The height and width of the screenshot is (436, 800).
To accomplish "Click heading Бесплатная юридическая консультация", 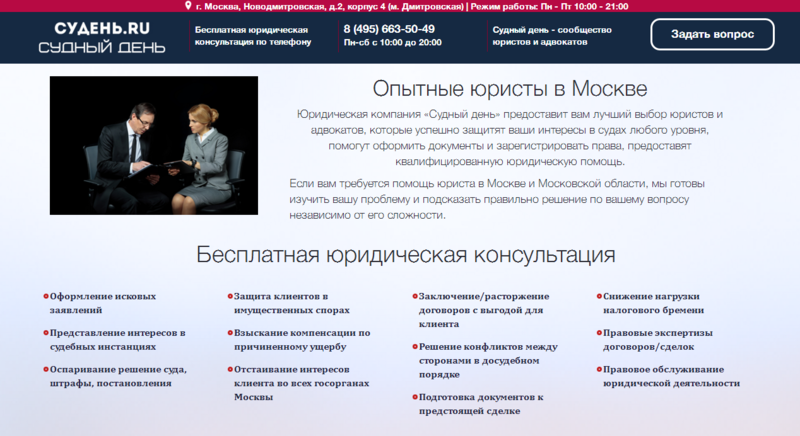I will click(x=406, y=254).
